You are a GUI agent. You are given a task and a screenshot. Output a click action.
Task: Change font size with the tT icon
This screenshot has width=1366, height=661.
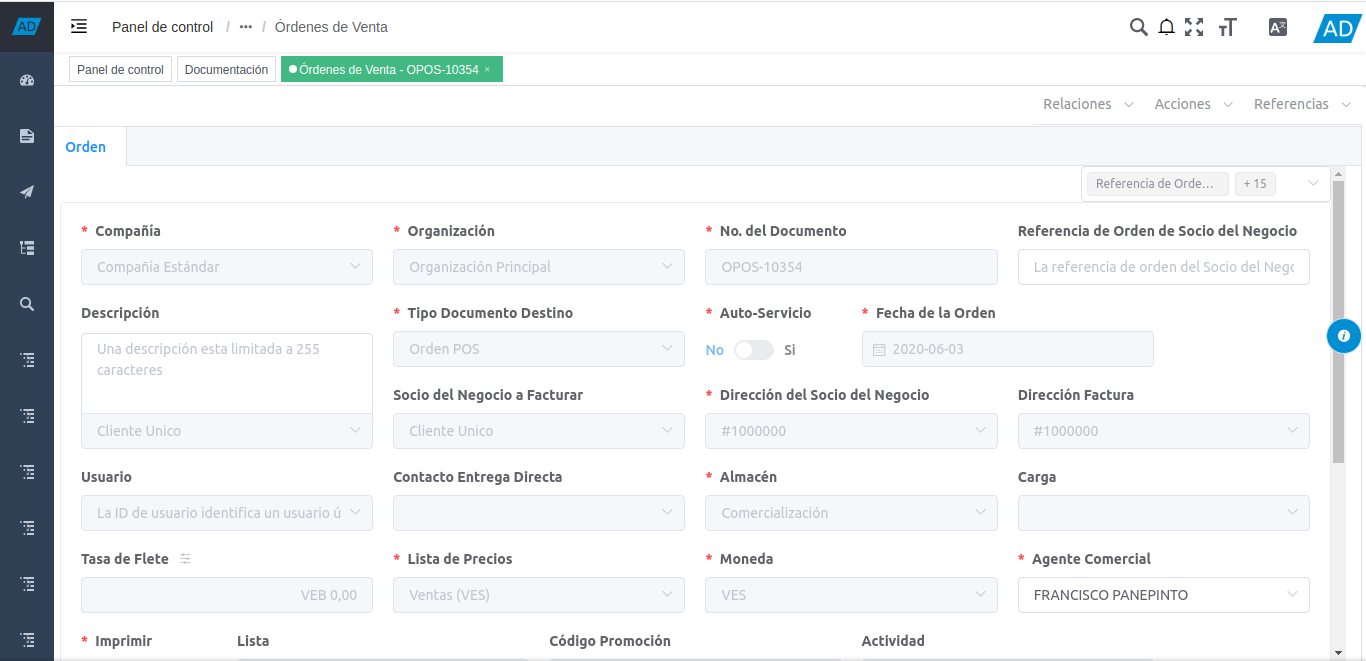pyautogui.click(x=1228, y=27)
